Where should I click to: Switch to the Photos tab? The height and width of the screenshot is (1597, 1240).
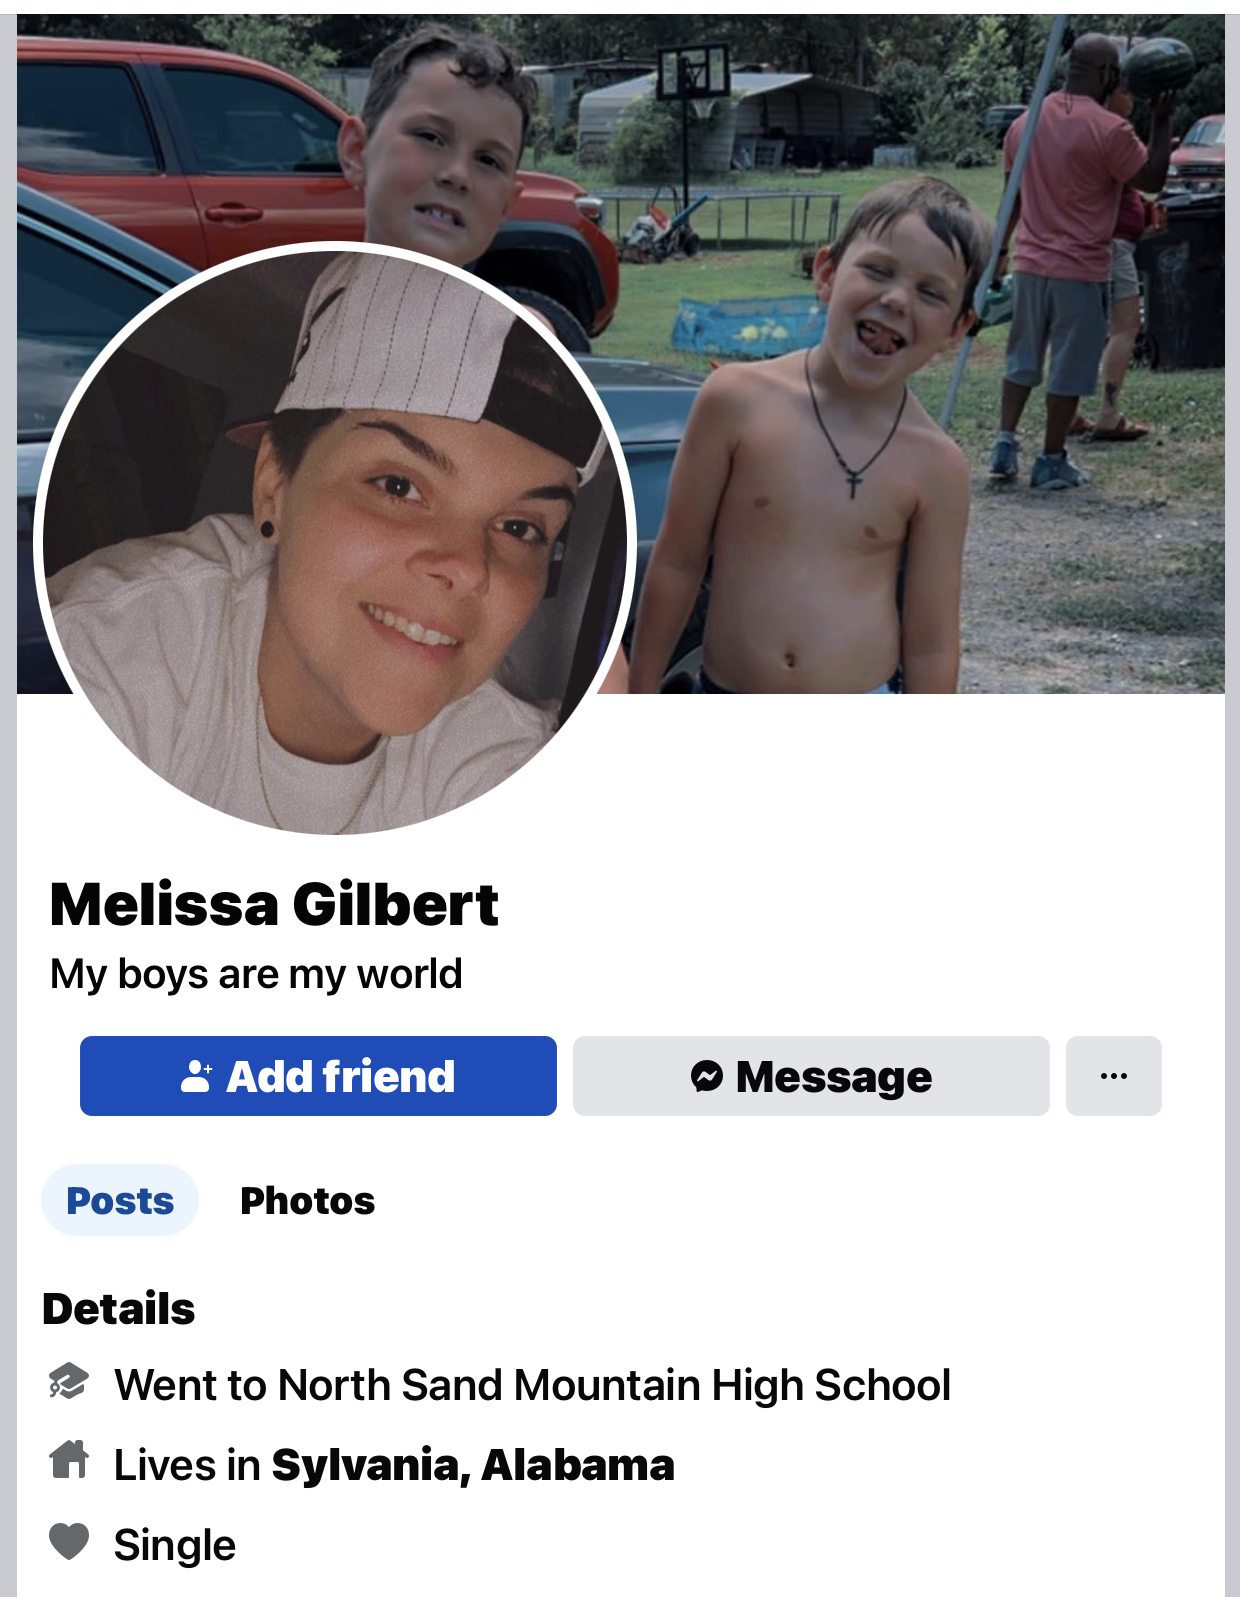[x=307, y=1200]
